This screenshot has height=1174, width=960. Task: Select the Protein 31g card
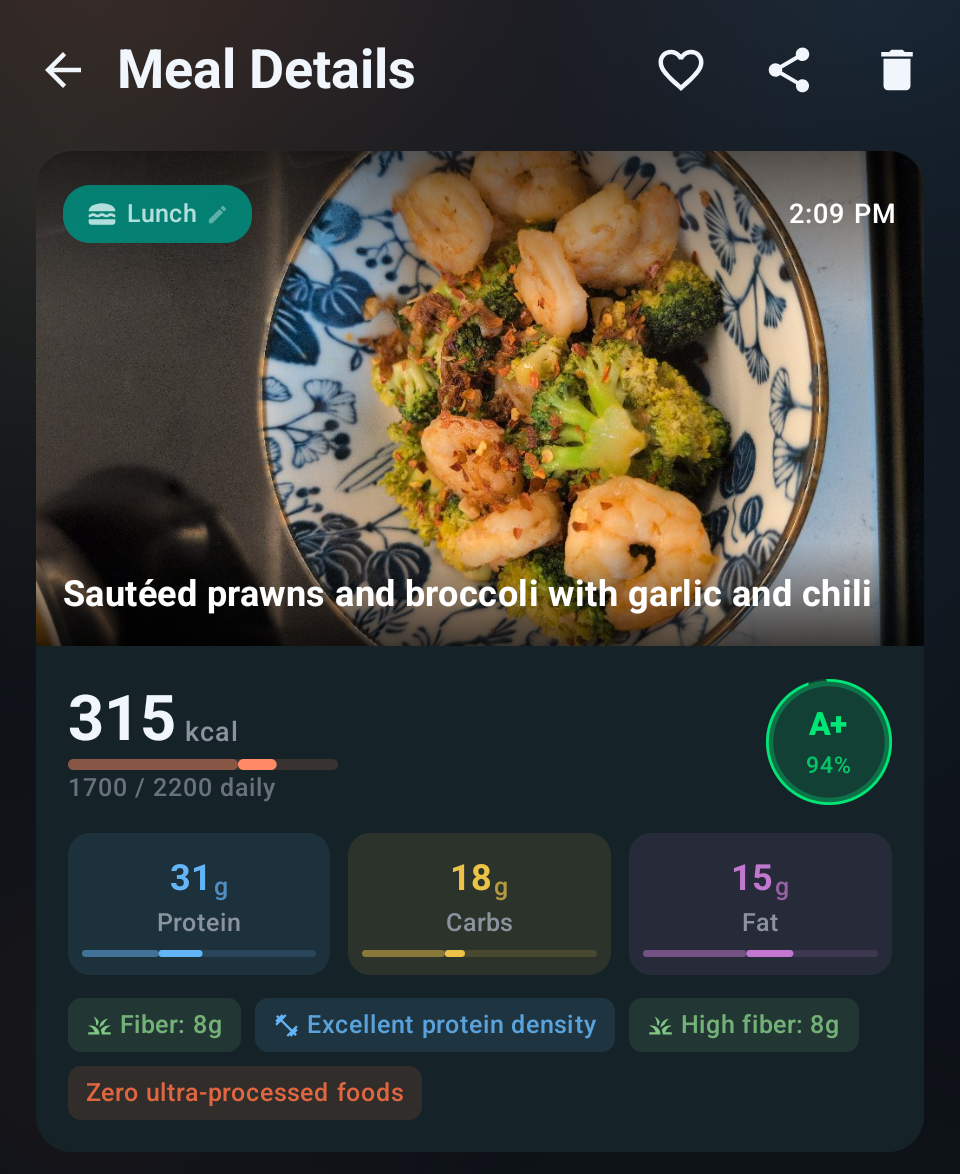pyautogui.click(x=199, y=903)
